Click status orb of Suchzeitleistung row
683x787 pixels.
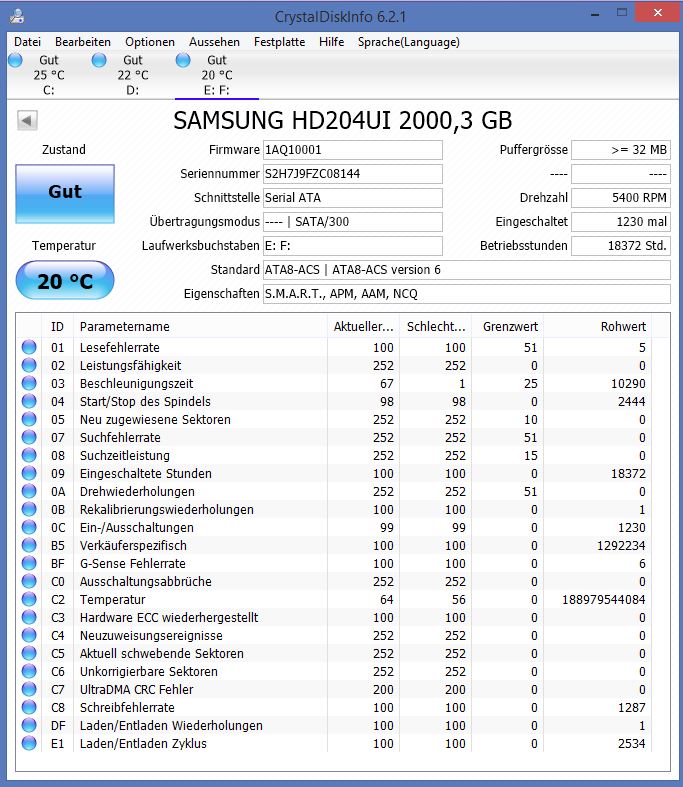click(29, 455)
